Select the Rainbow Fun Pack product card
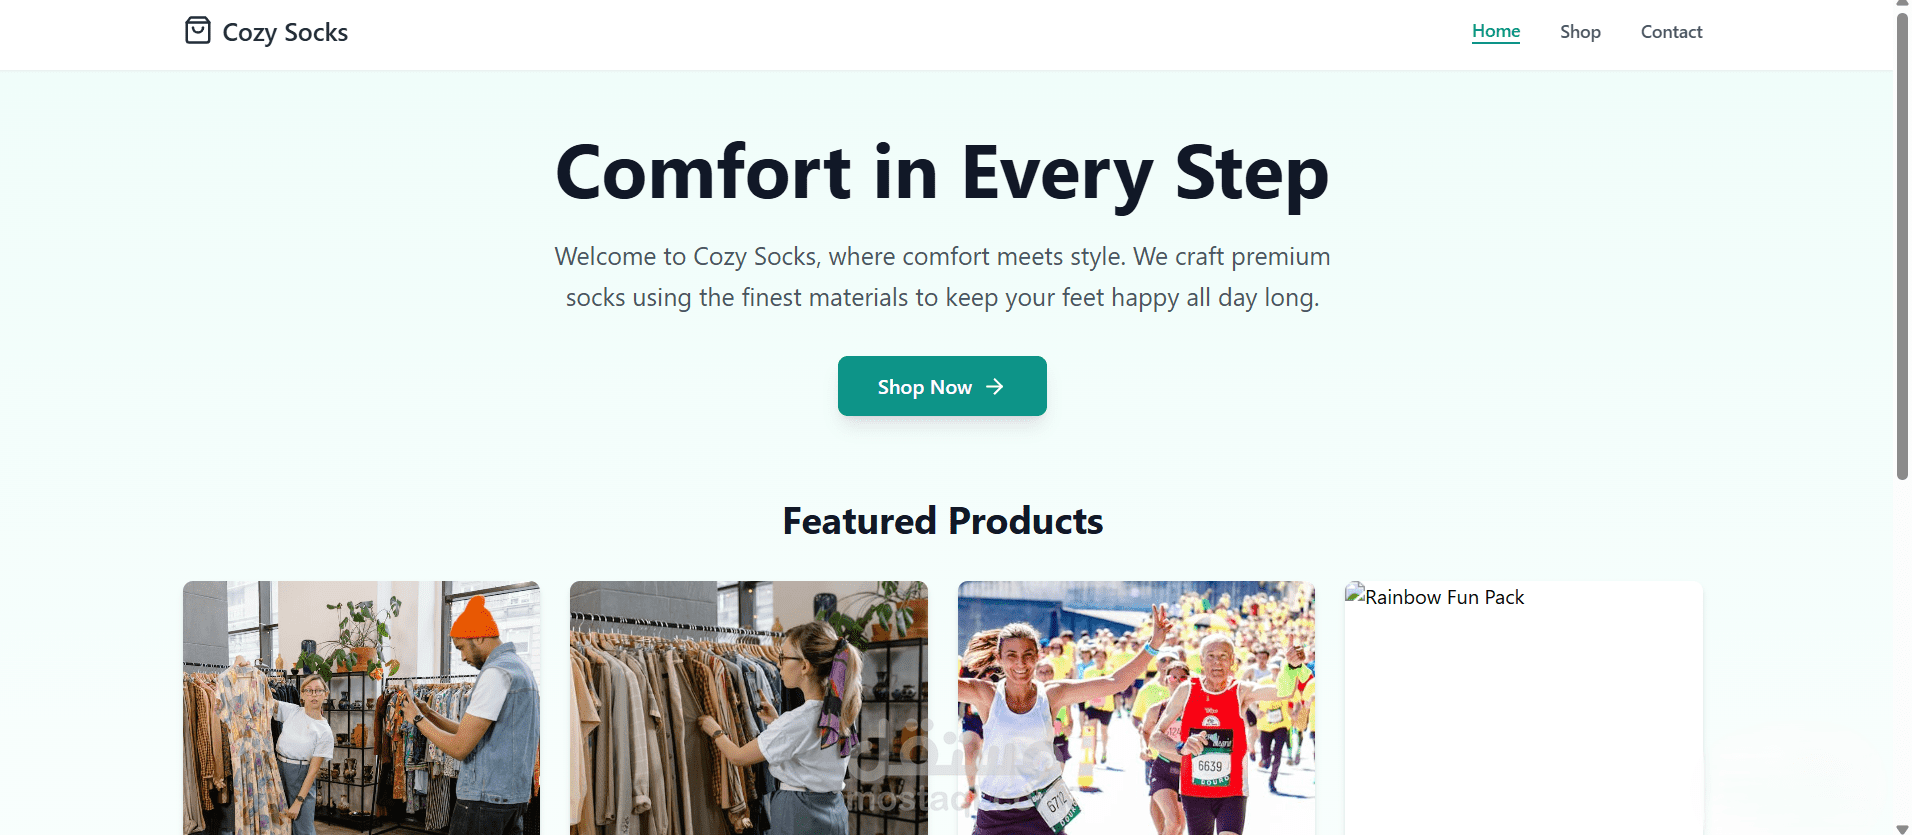 click(x=1523, y=708)
